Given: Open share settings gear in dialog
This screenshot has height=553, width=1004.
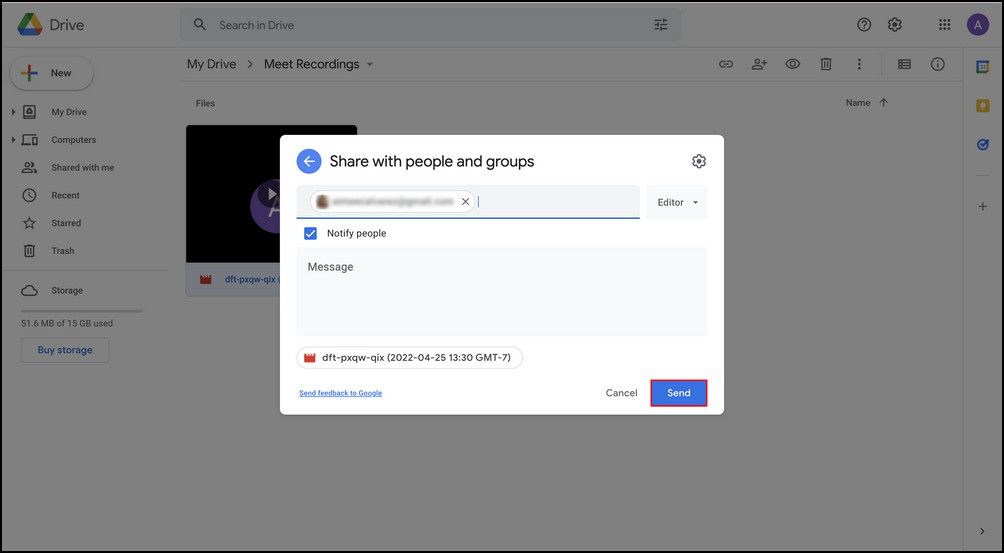Looking at the screenshot, I should click(699, 161).
